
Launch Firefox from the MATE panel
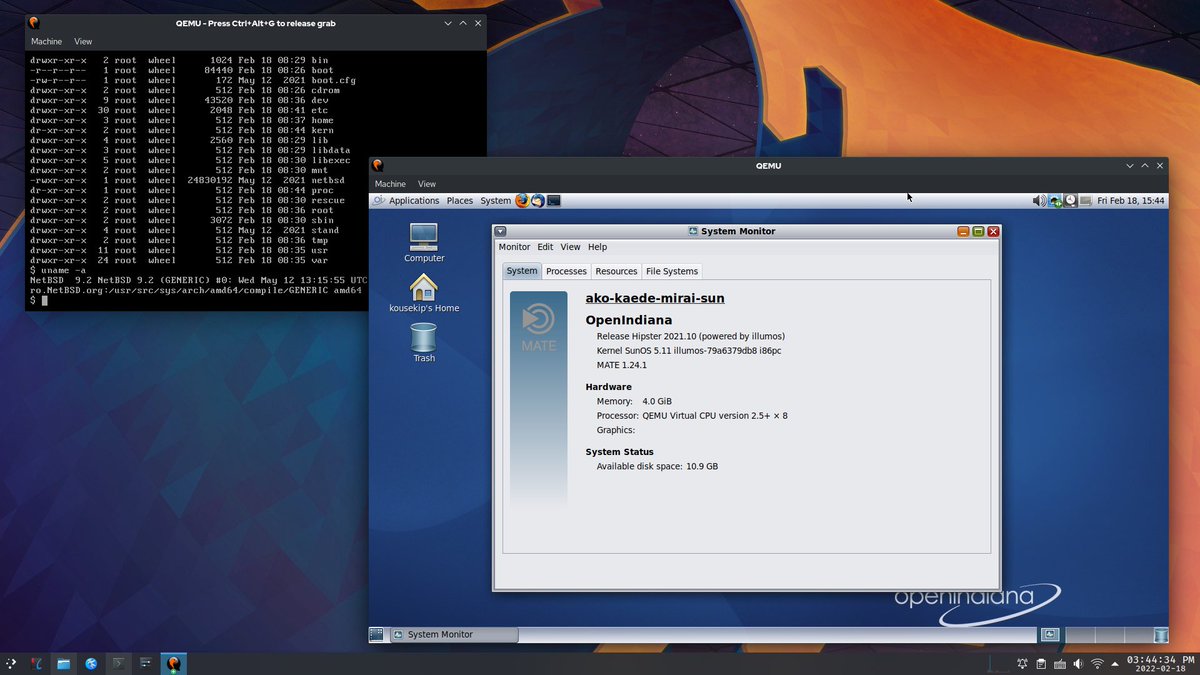(522, 200)
